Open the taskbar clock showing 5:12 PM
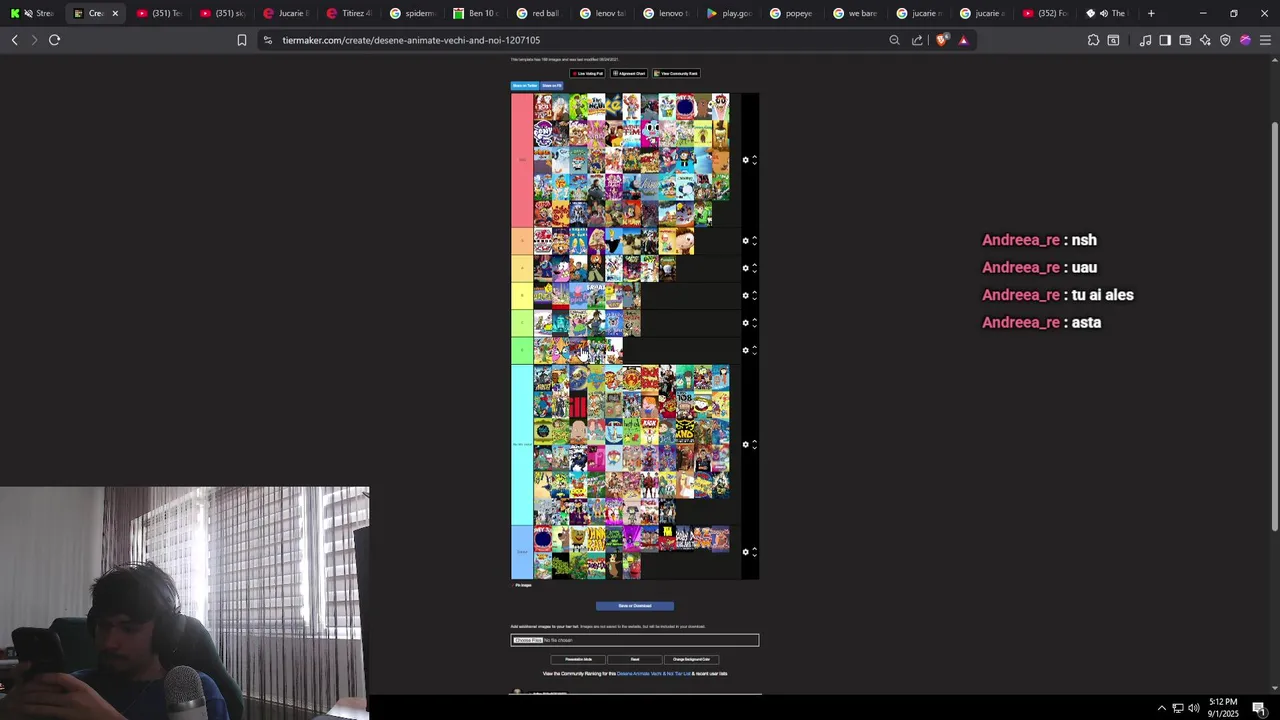Image resolution: width=1280 pixels, height=720 pixels. coord(1224,708)
